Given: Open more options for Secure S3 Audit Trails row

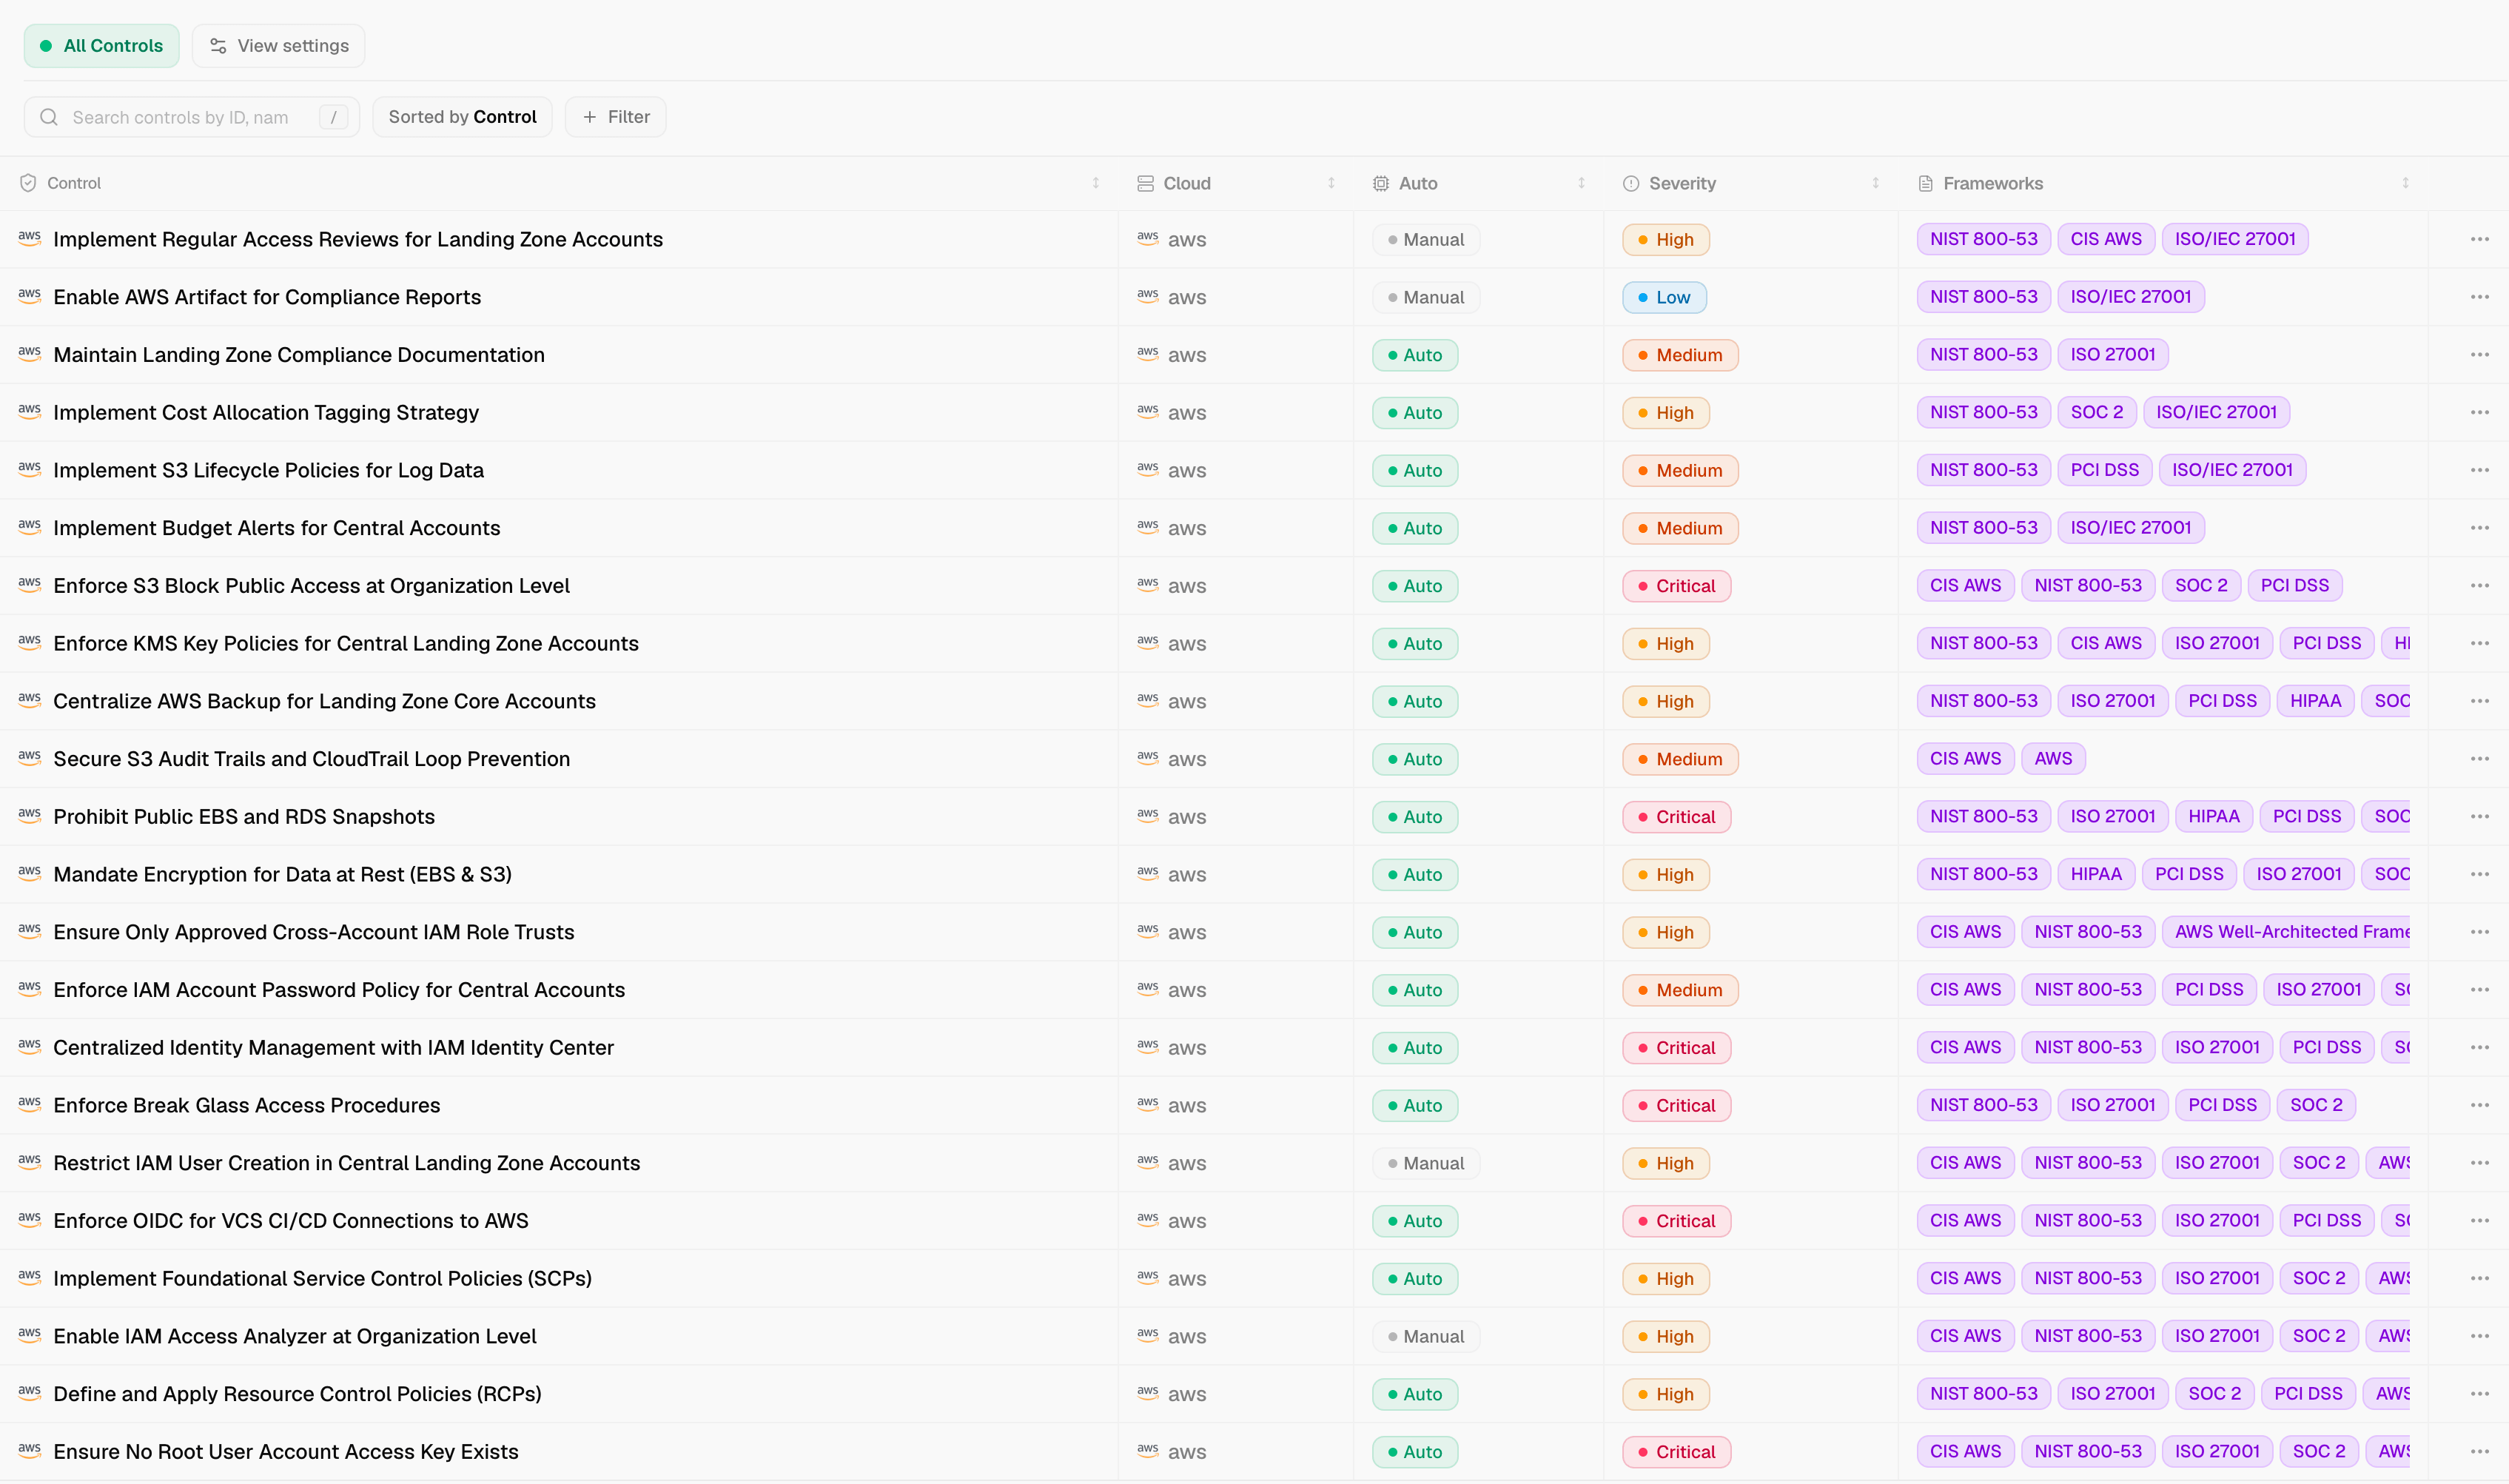Looking at the screenshot, I should [2479, 759].
